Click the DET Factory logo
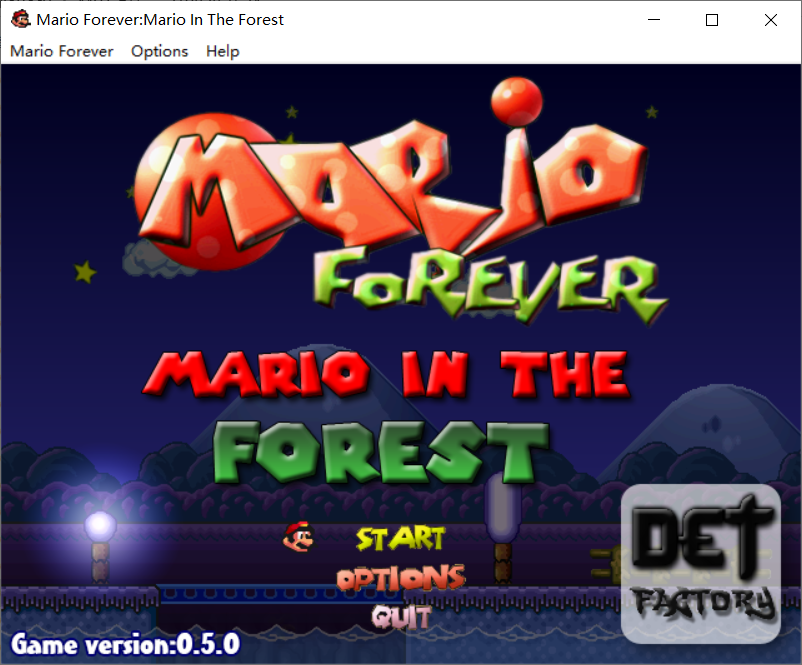 click(701, 564)
